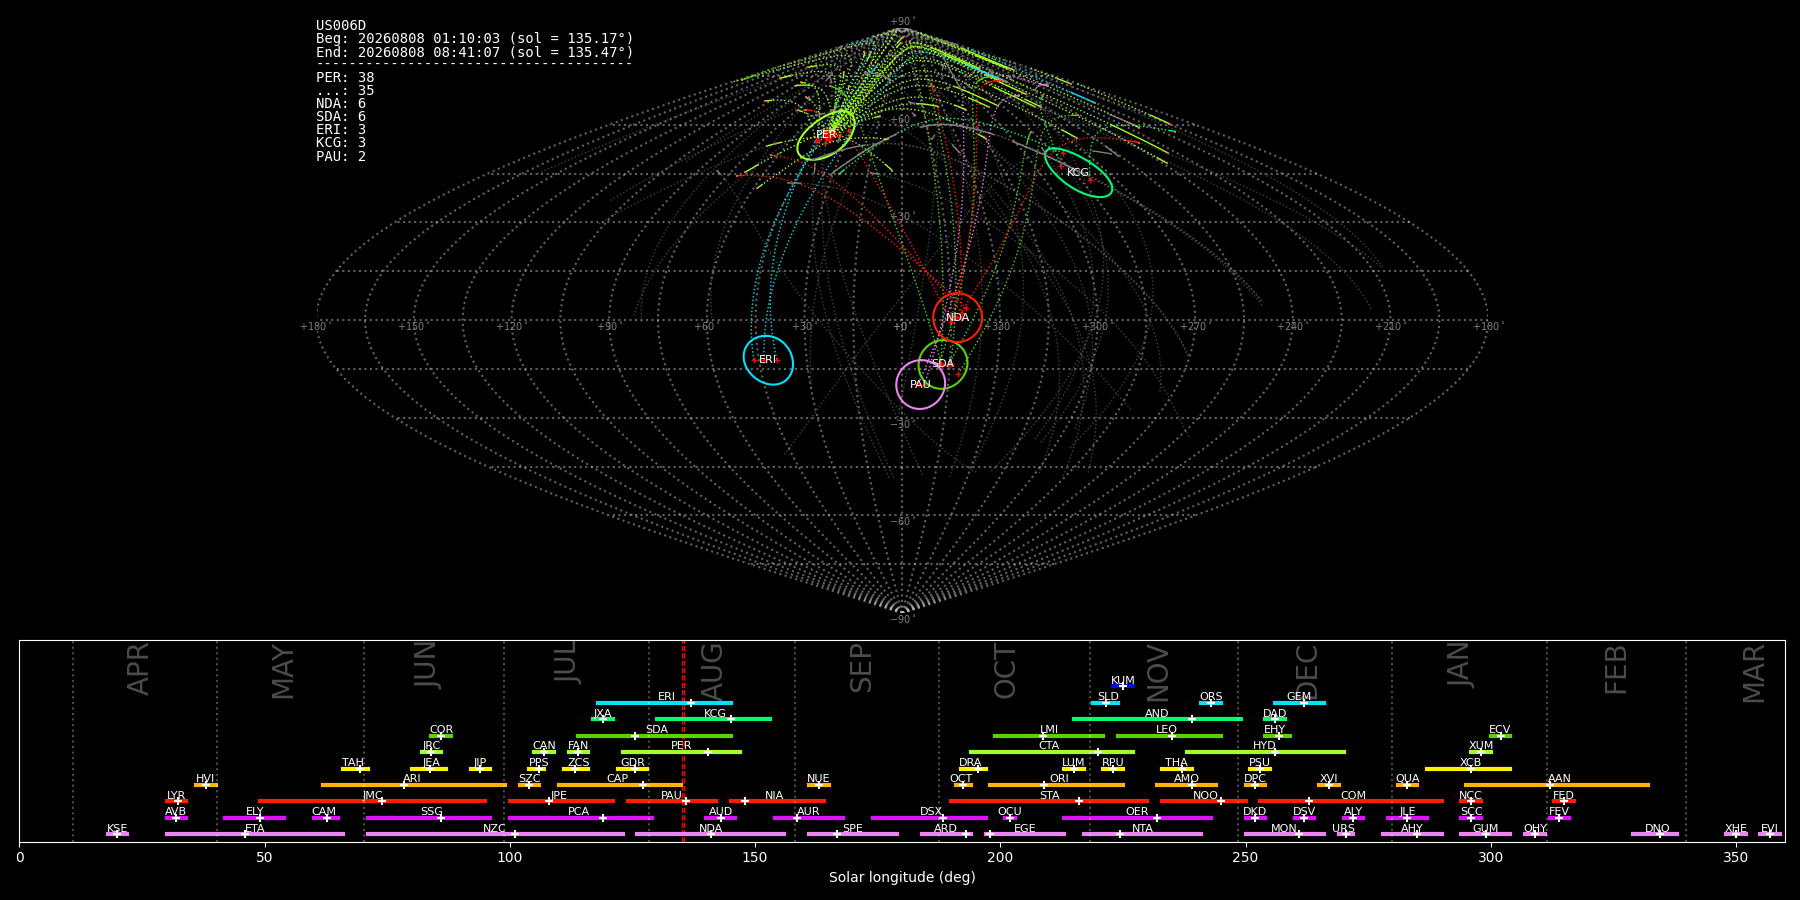The image size is (1800, 900).
Task: Click the pink PAU radiant circle
Action: [921, 384]
